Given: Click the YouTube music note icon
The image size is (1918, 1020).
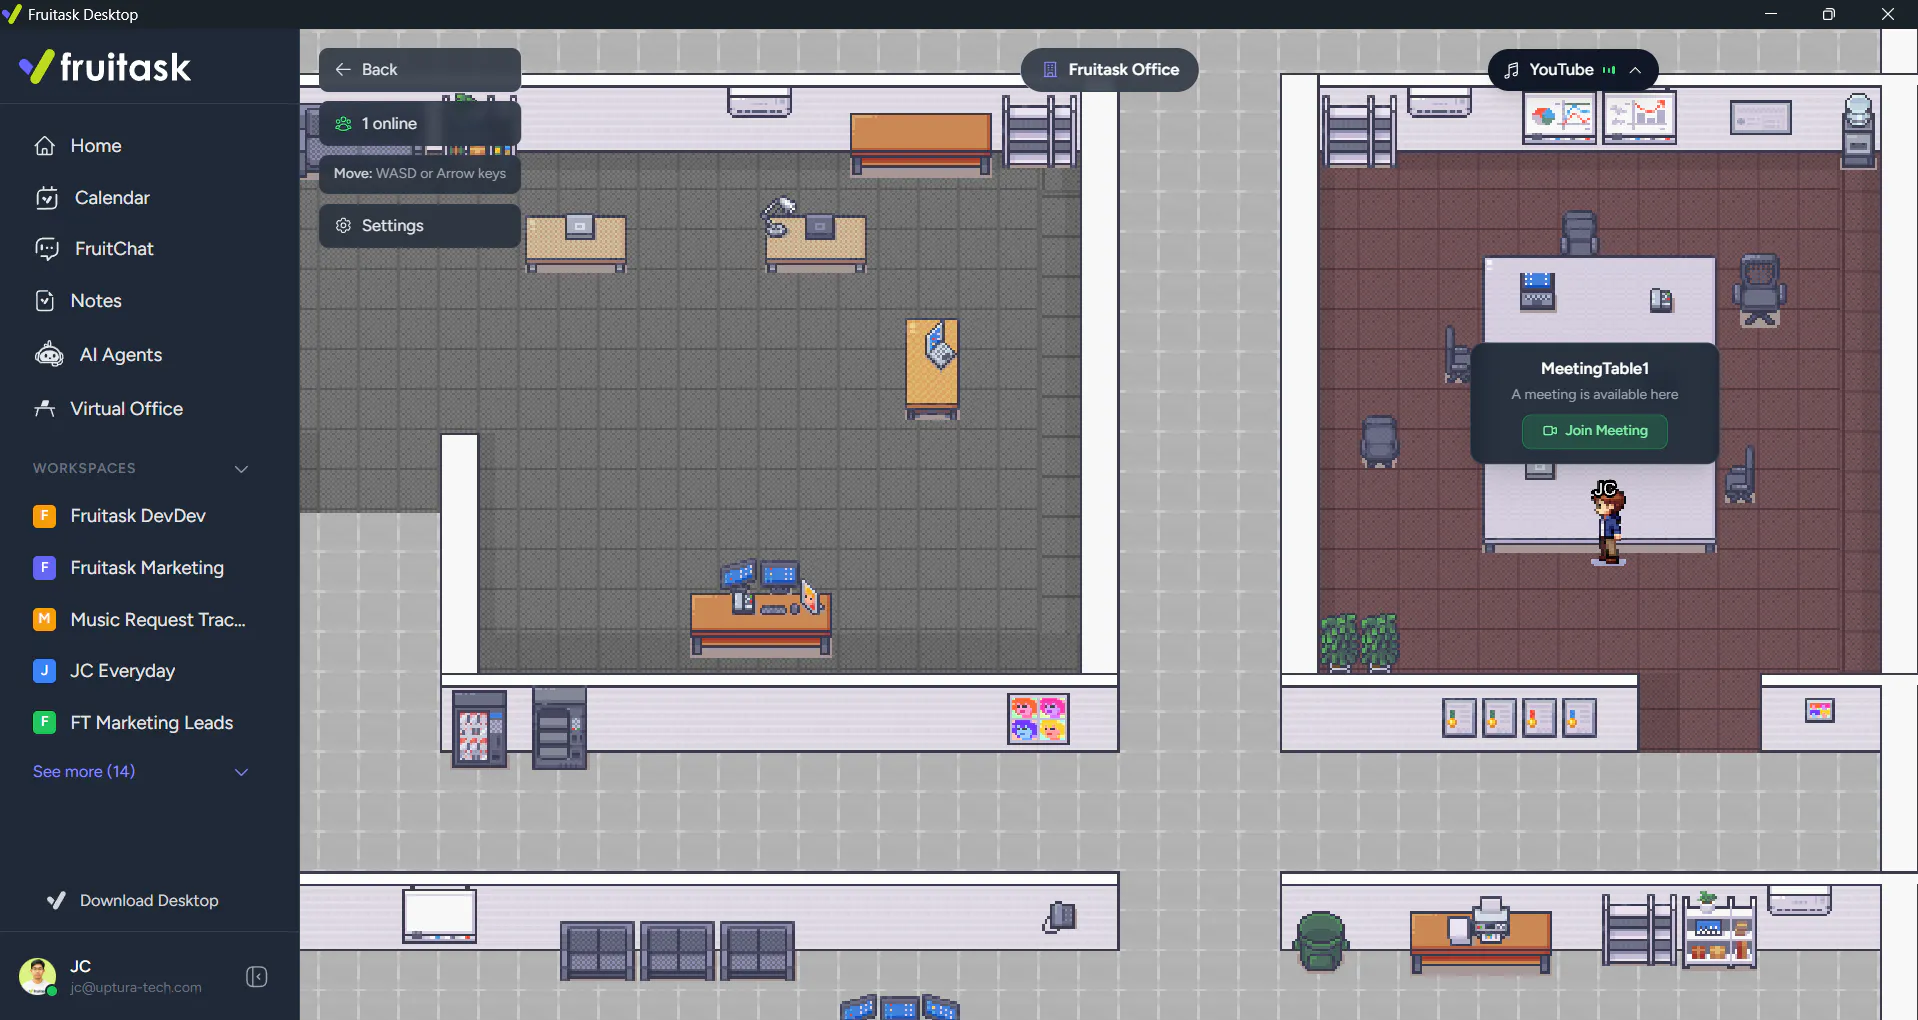Looking at the screenshot, I should coord(1512,70).
